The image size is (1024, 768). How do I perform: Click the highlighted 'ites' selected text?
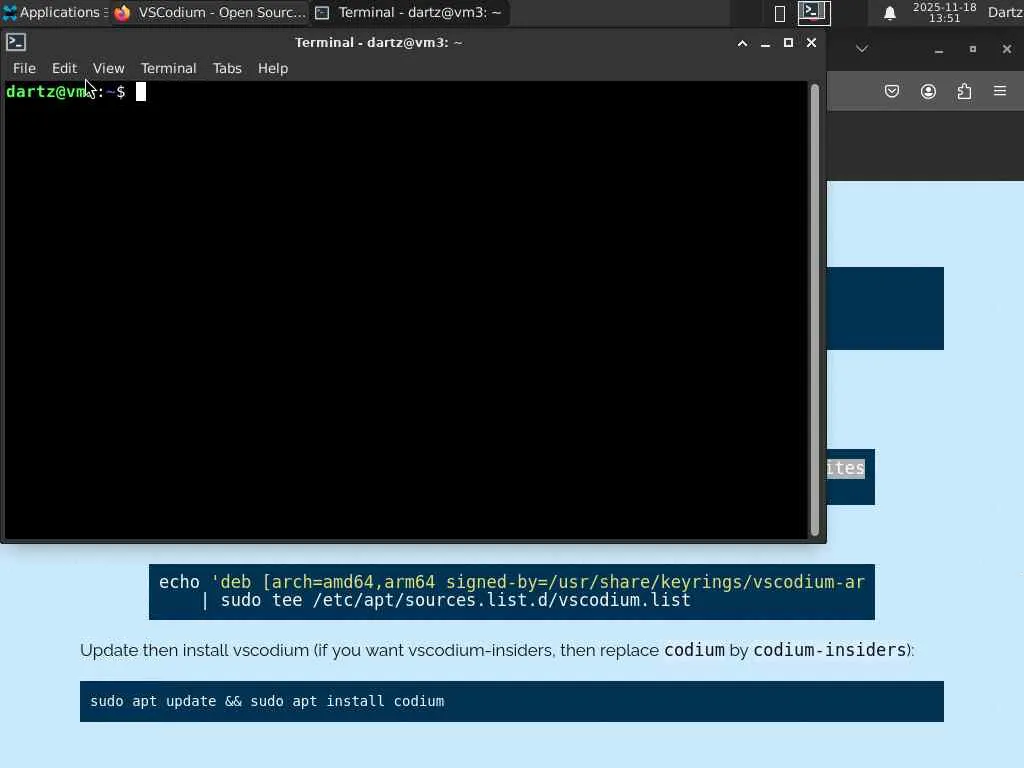click(846, 468)
